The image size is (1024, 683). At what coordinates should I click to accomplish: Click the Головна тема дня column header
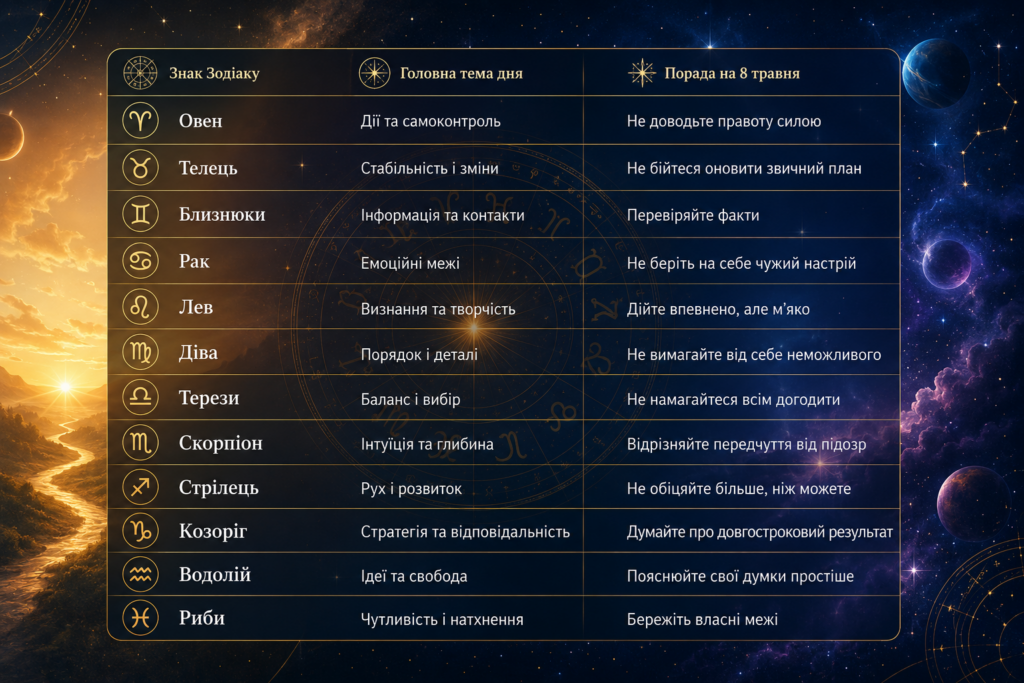click(x=461, y=73)
